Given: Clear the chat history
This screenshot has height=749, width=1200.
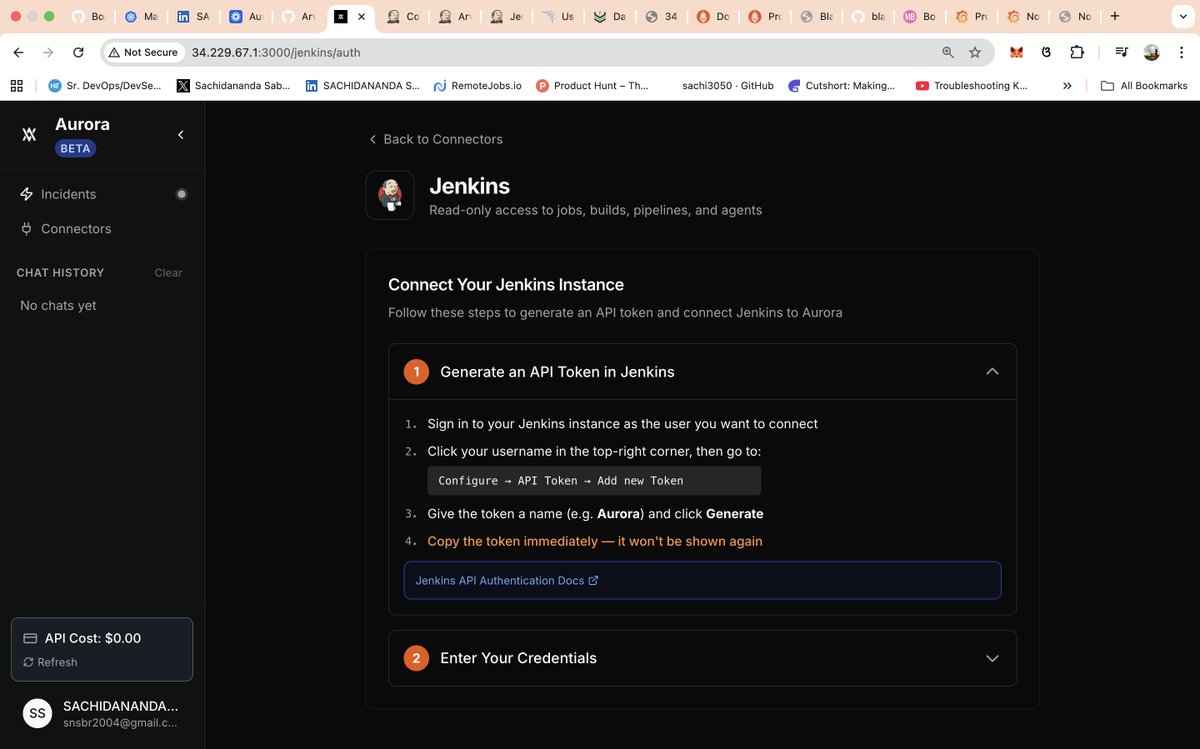Looking at the screenshot, I should pos(168,273).
